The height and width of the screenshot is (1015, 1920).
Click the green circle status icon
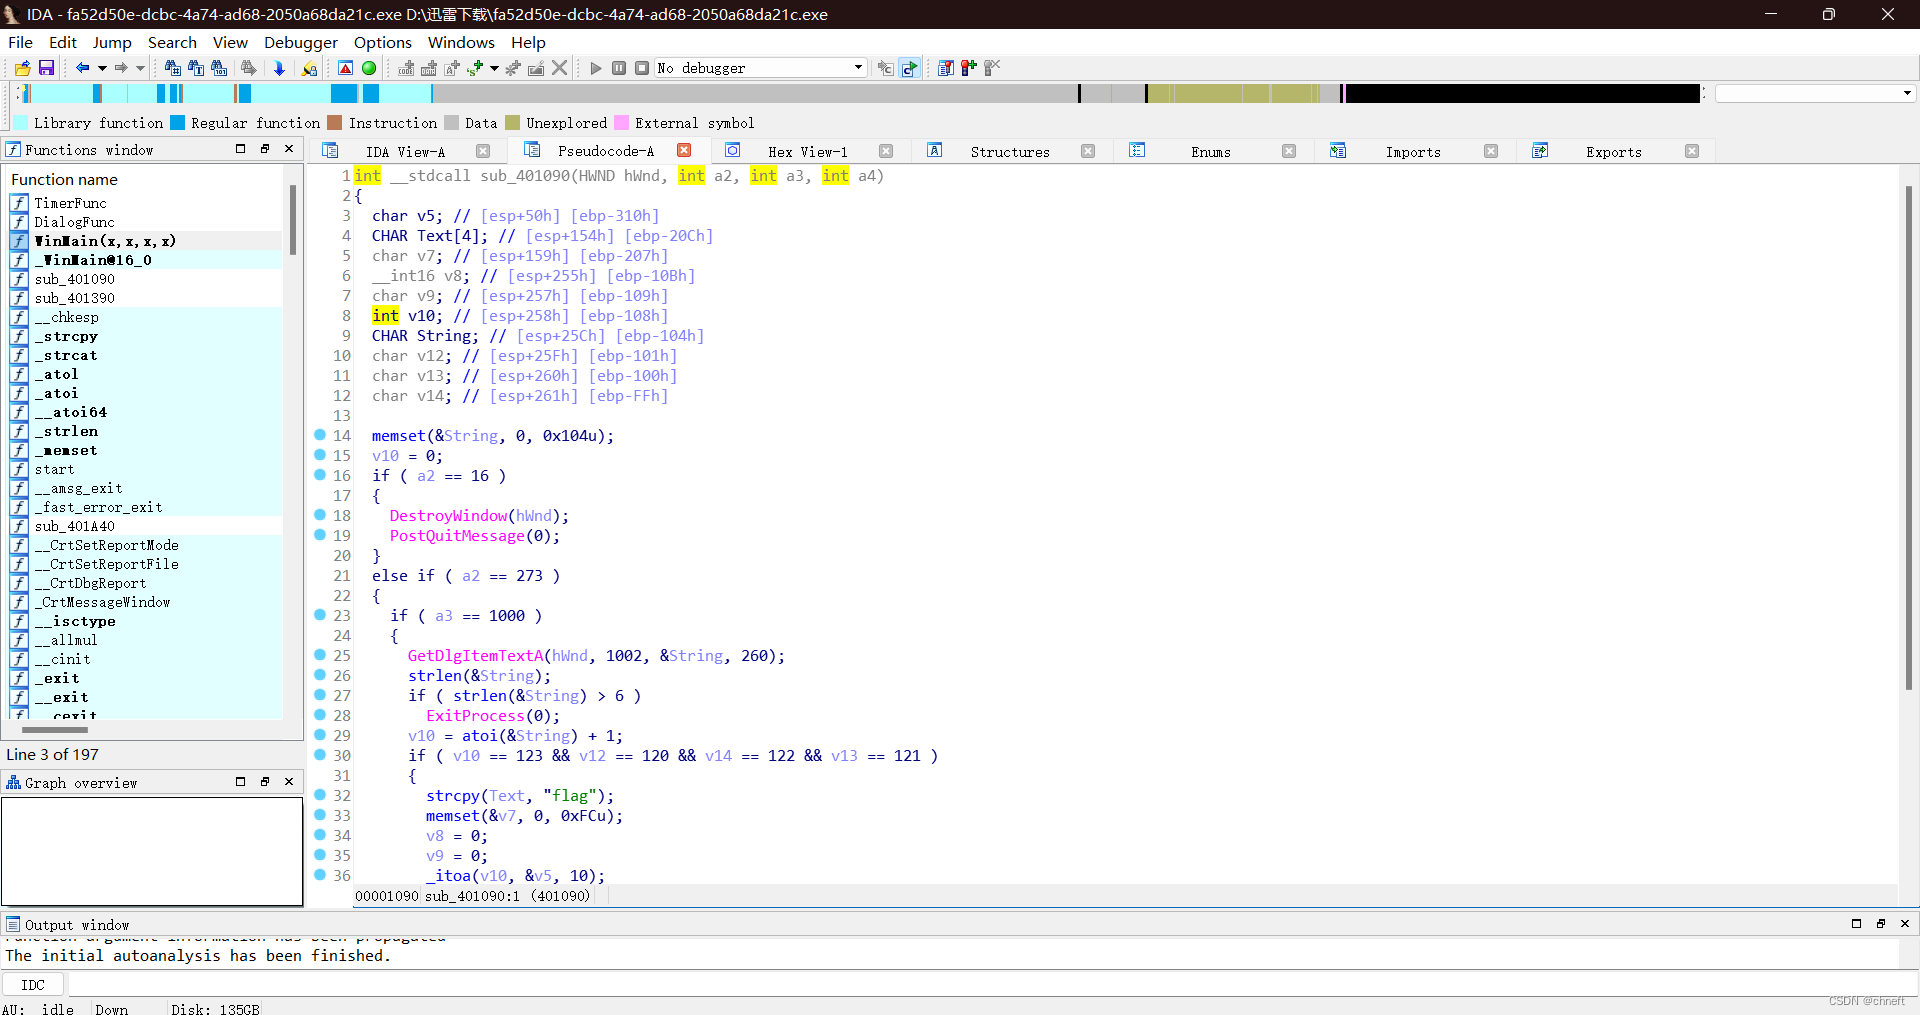coord(369,68)
